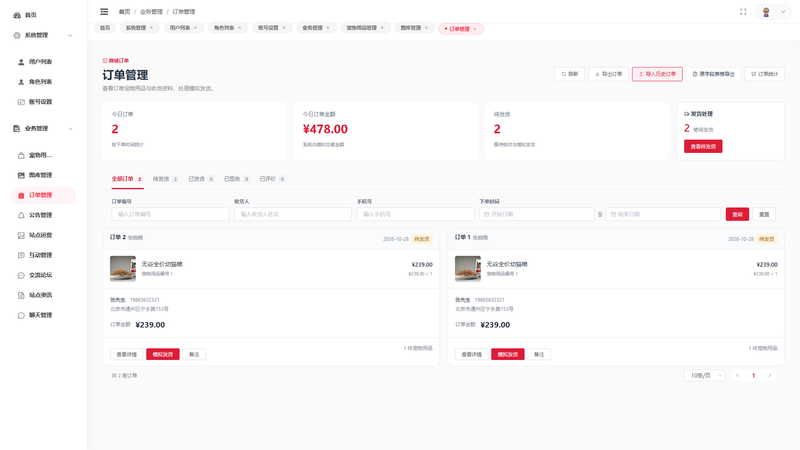Image resolution: width=800 pixels, height=450 pixels.
Task: Open the 开始日期 date picker field
Action: click(537, 214)
